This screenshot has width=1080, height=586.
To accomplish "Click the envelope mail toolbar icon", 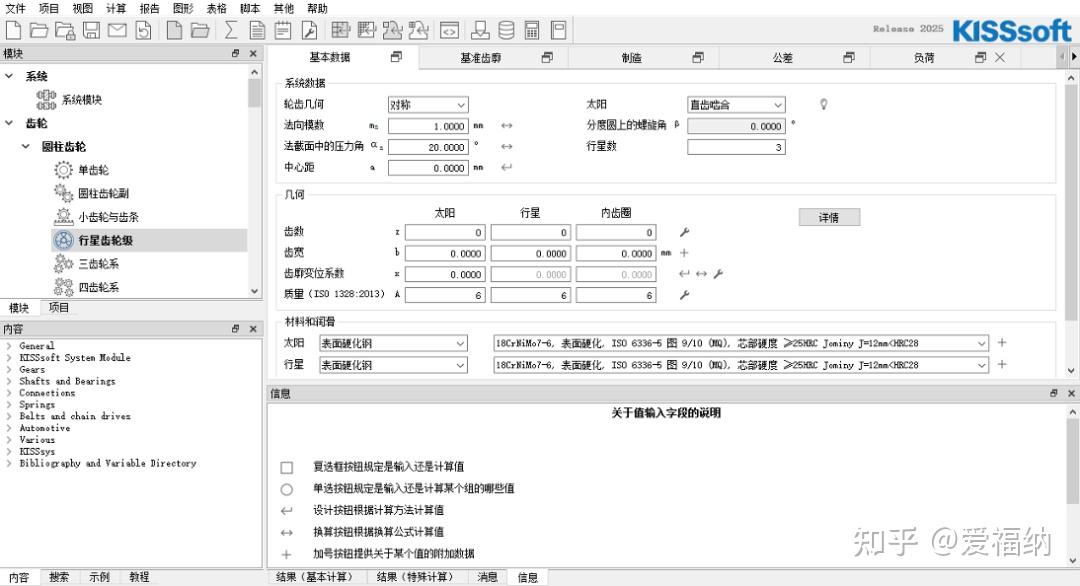I will click(117, 30).
